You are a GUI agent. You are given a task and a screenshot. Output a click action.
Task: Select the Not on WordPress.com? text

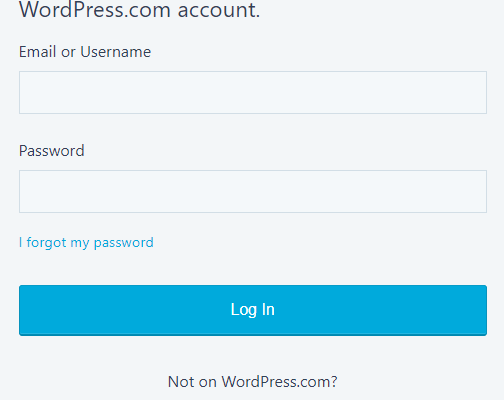click(x=253, y=382)
